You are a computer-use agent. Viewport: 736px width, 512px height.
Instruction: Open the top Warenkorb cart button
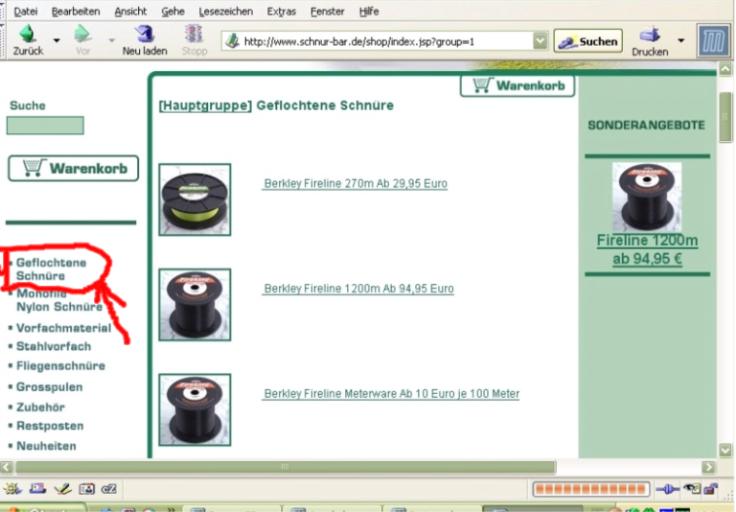pyautogui.click(x=517, y=85)
